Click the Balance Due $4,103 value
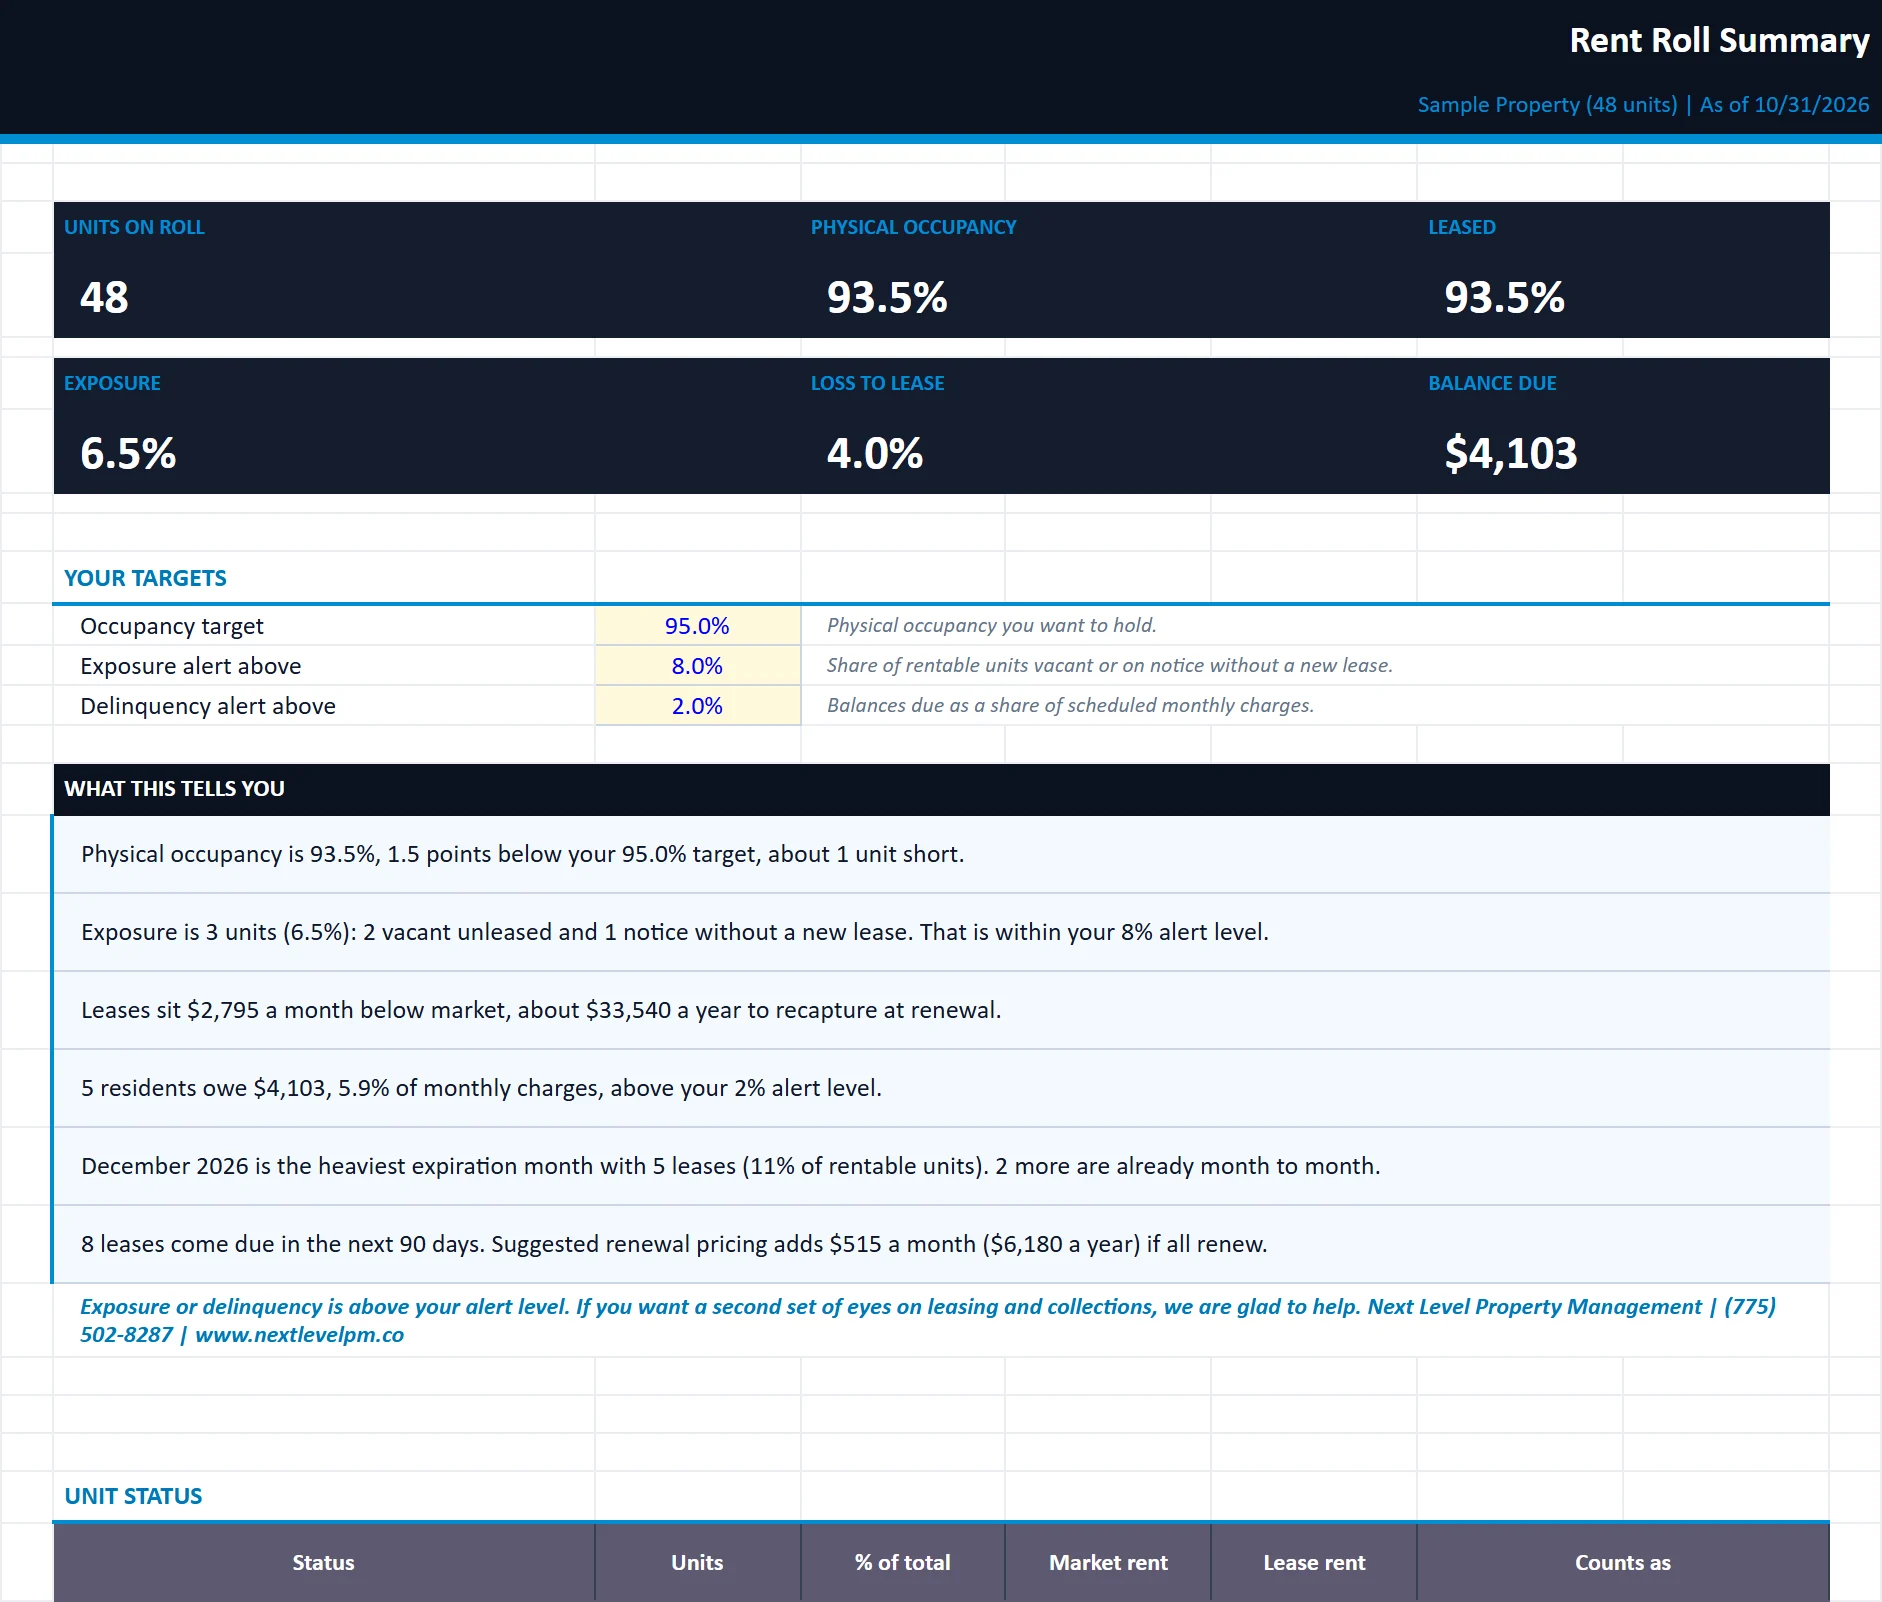1882x1602 pixels. [x=1510, y=453]
